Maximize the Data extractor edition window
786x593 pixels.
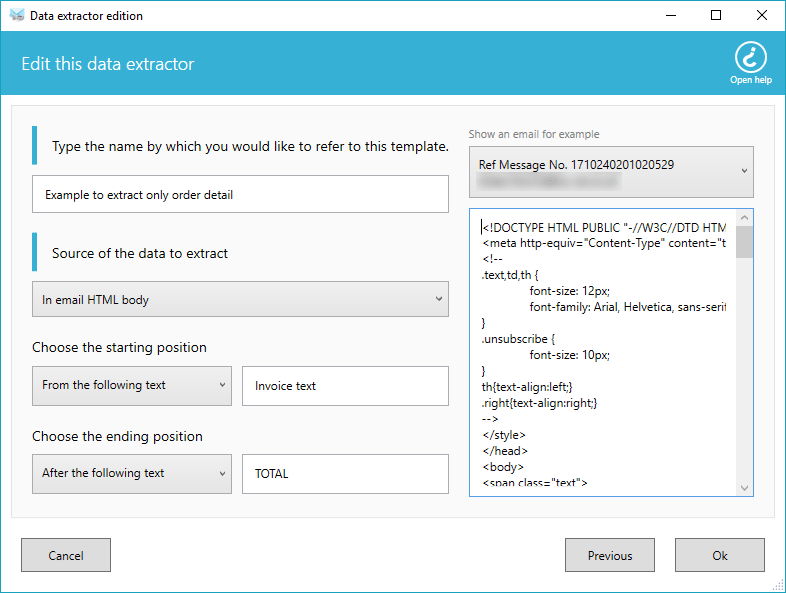(x=716, y=16)
